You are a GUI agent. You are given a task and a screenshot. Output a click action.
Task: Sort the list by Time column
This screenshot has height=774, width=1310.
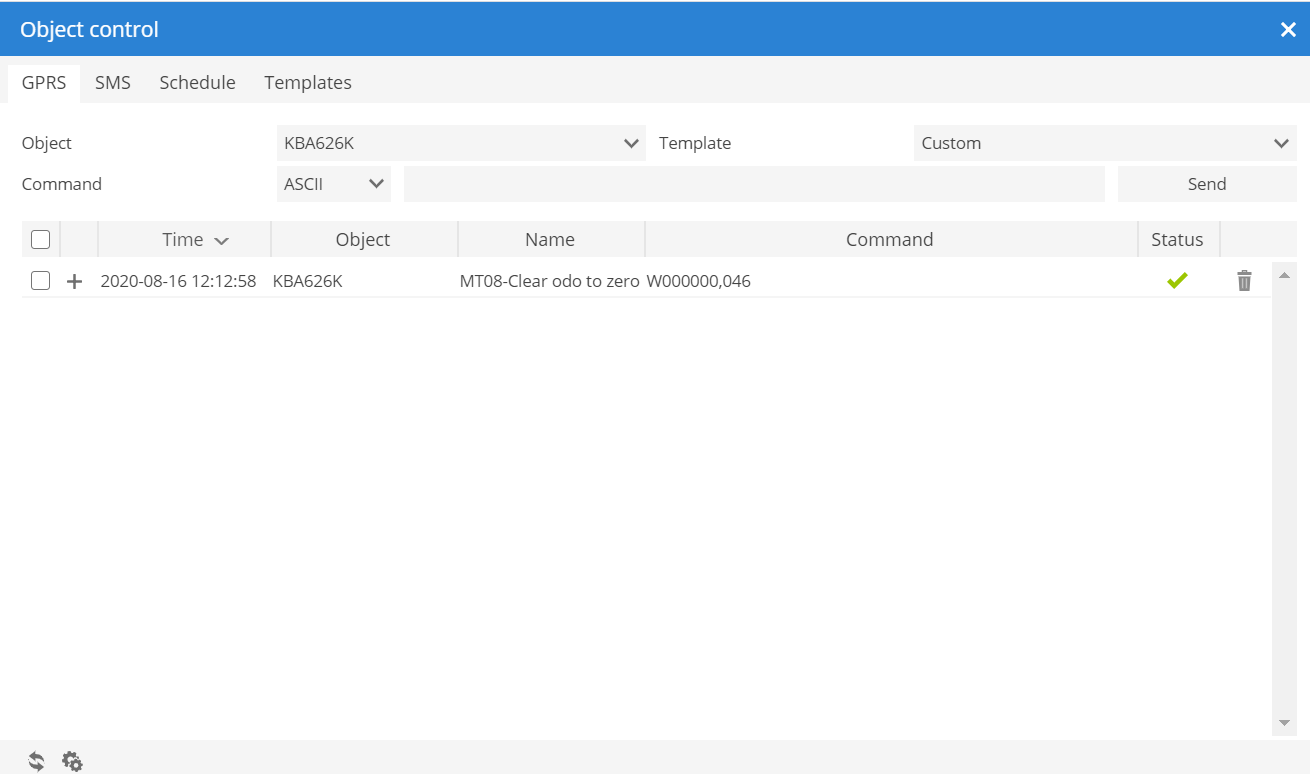184,240
